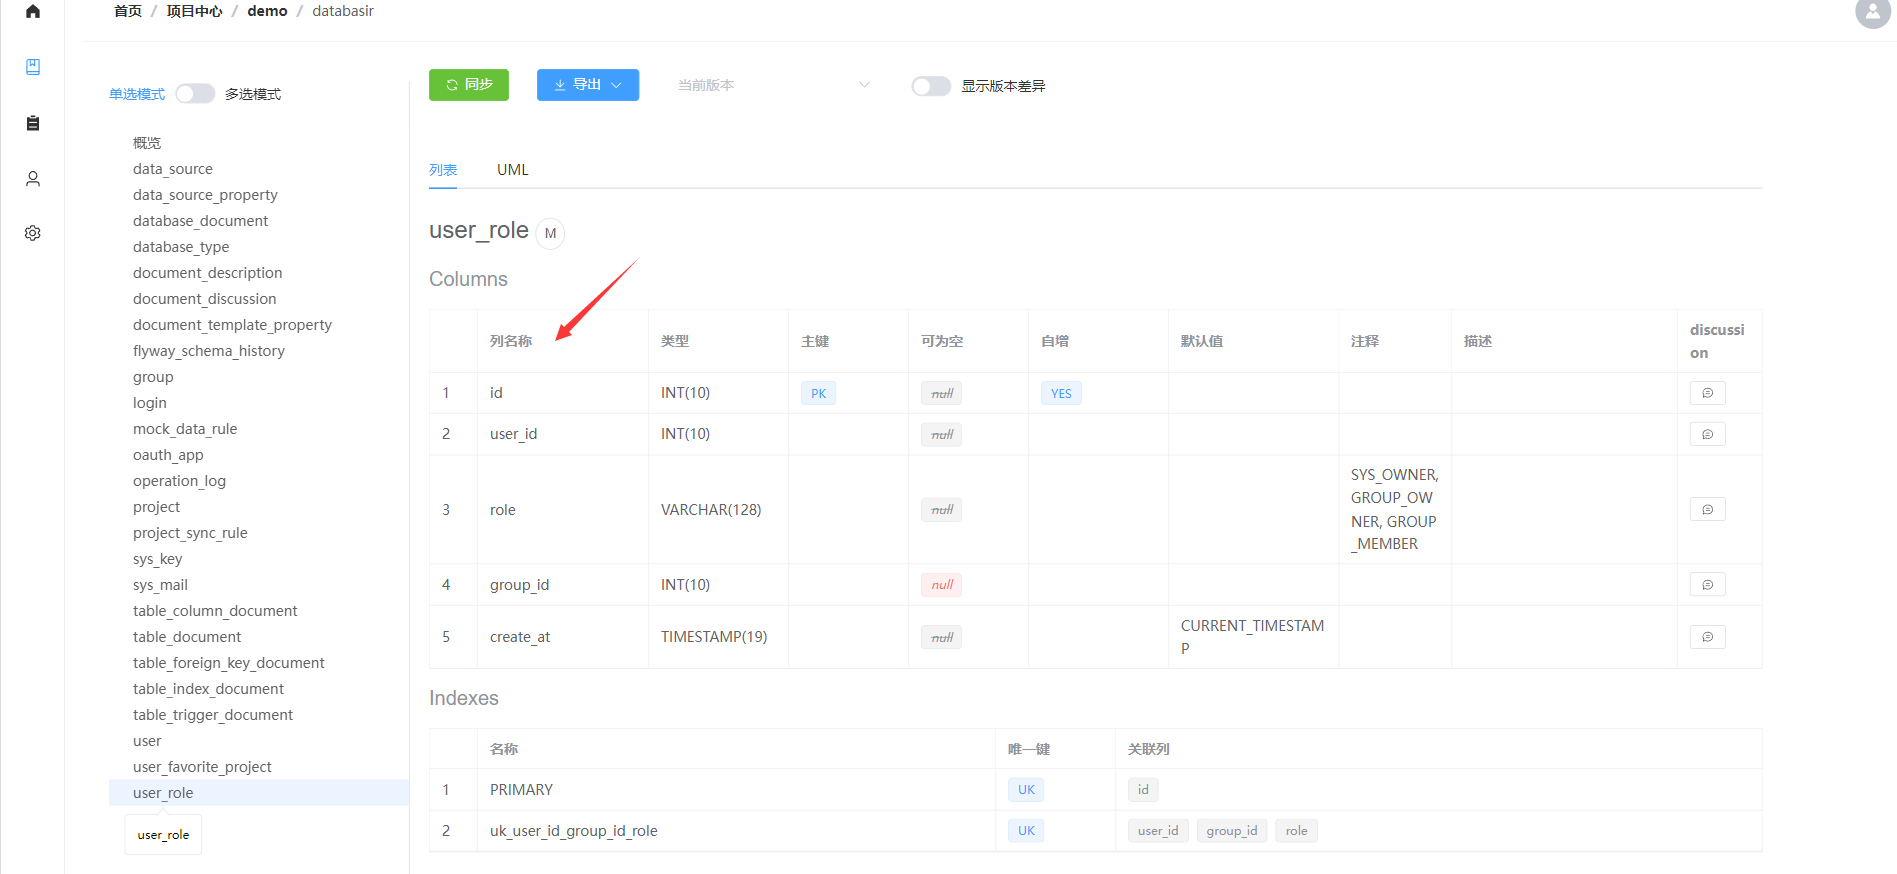Viewport: 1897px width, 874px height.
Task: Open the user icon in left sidebar
Action: 33,179
